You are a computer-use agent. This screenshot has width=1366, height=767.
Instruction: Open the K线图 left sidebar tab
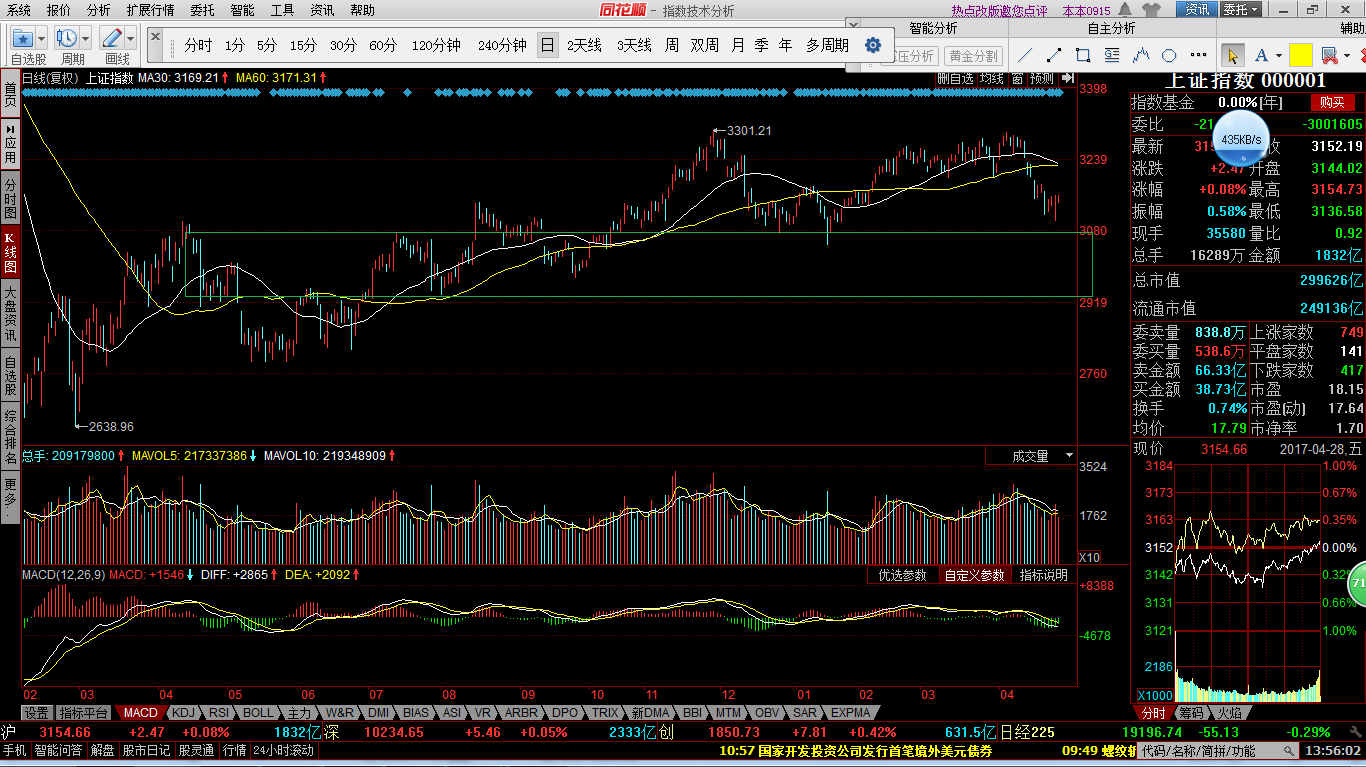(10, 253)
